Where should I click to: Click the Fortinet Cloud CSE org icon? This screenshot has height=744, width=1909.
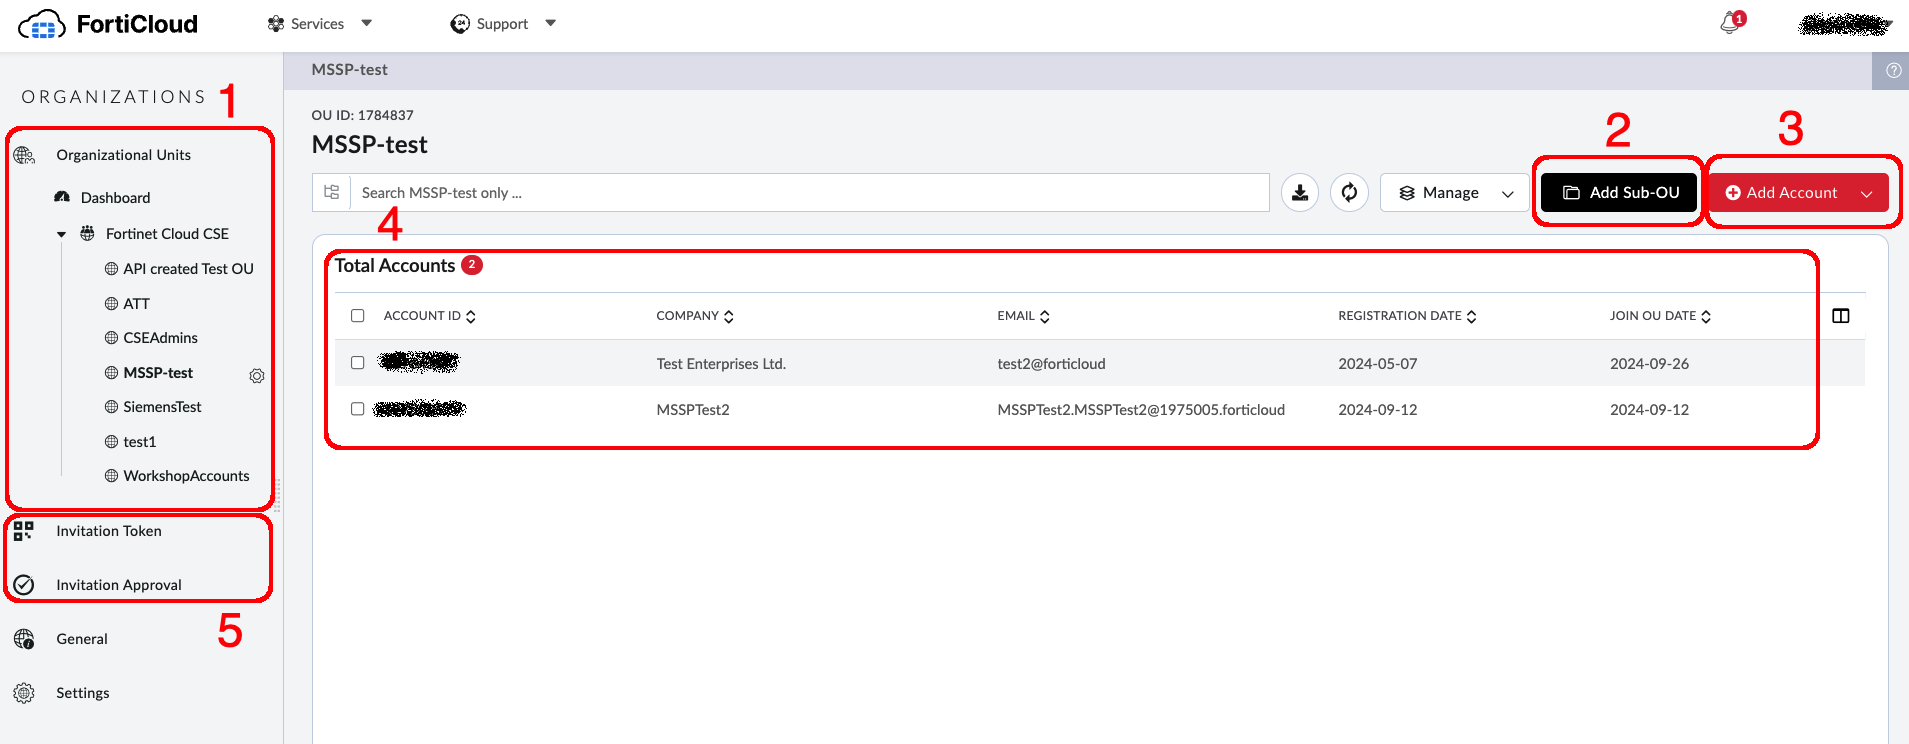coord(88,233)
